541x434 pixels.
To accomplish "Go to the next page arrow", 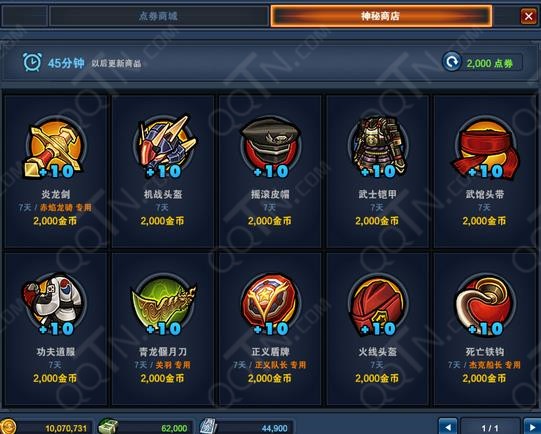I will point(532,426).
